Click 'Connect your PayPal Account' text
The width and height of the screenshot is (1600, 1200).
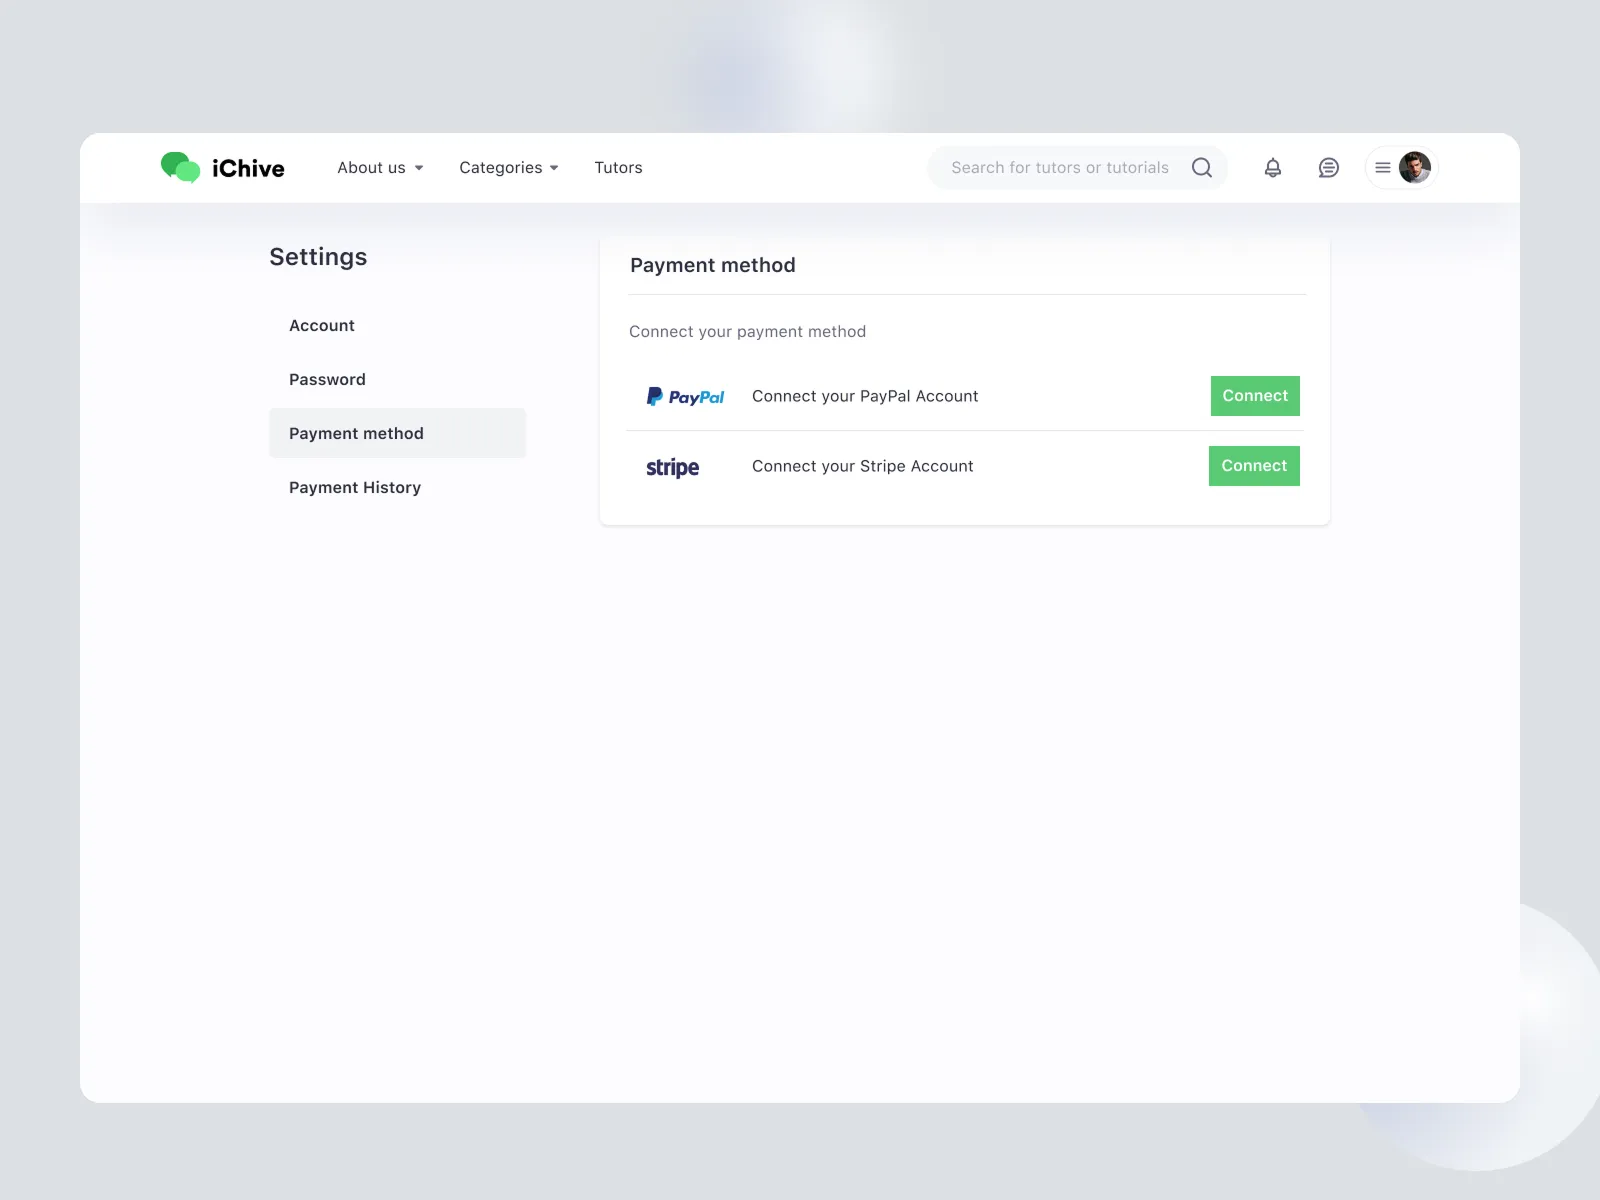(x=865, y=396)
